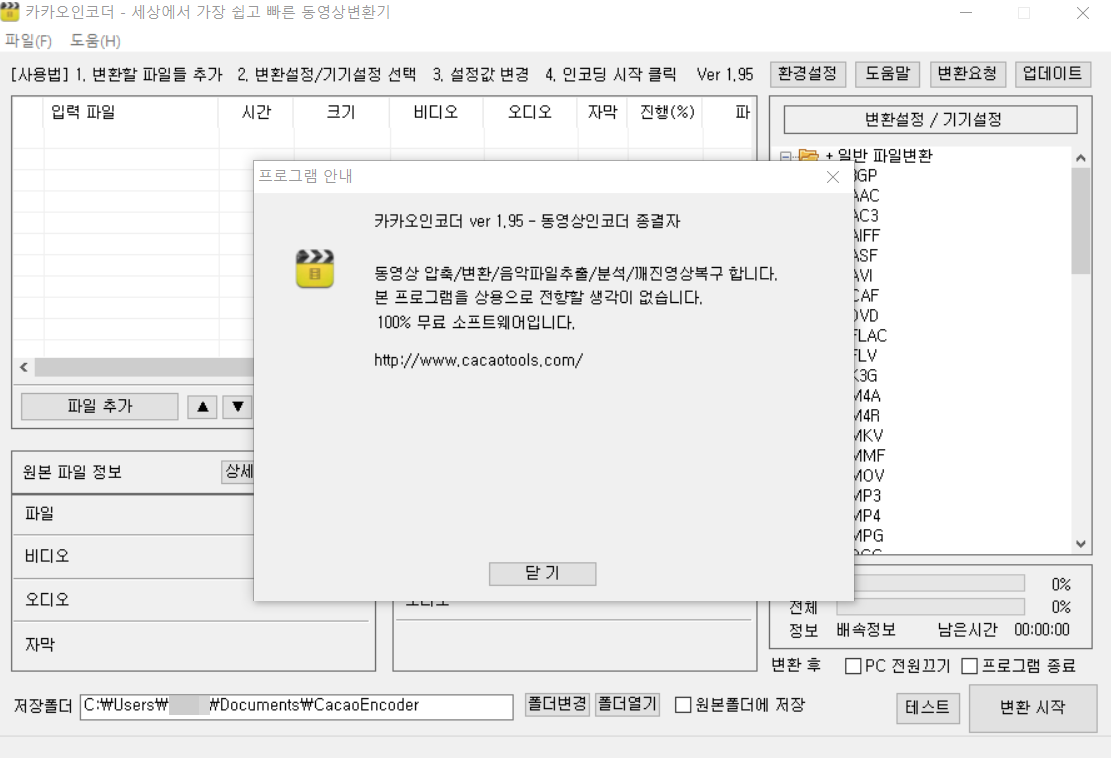The image size is (1111, 758).
Task: Click the 자막 column header
Action: coord(602,112)
